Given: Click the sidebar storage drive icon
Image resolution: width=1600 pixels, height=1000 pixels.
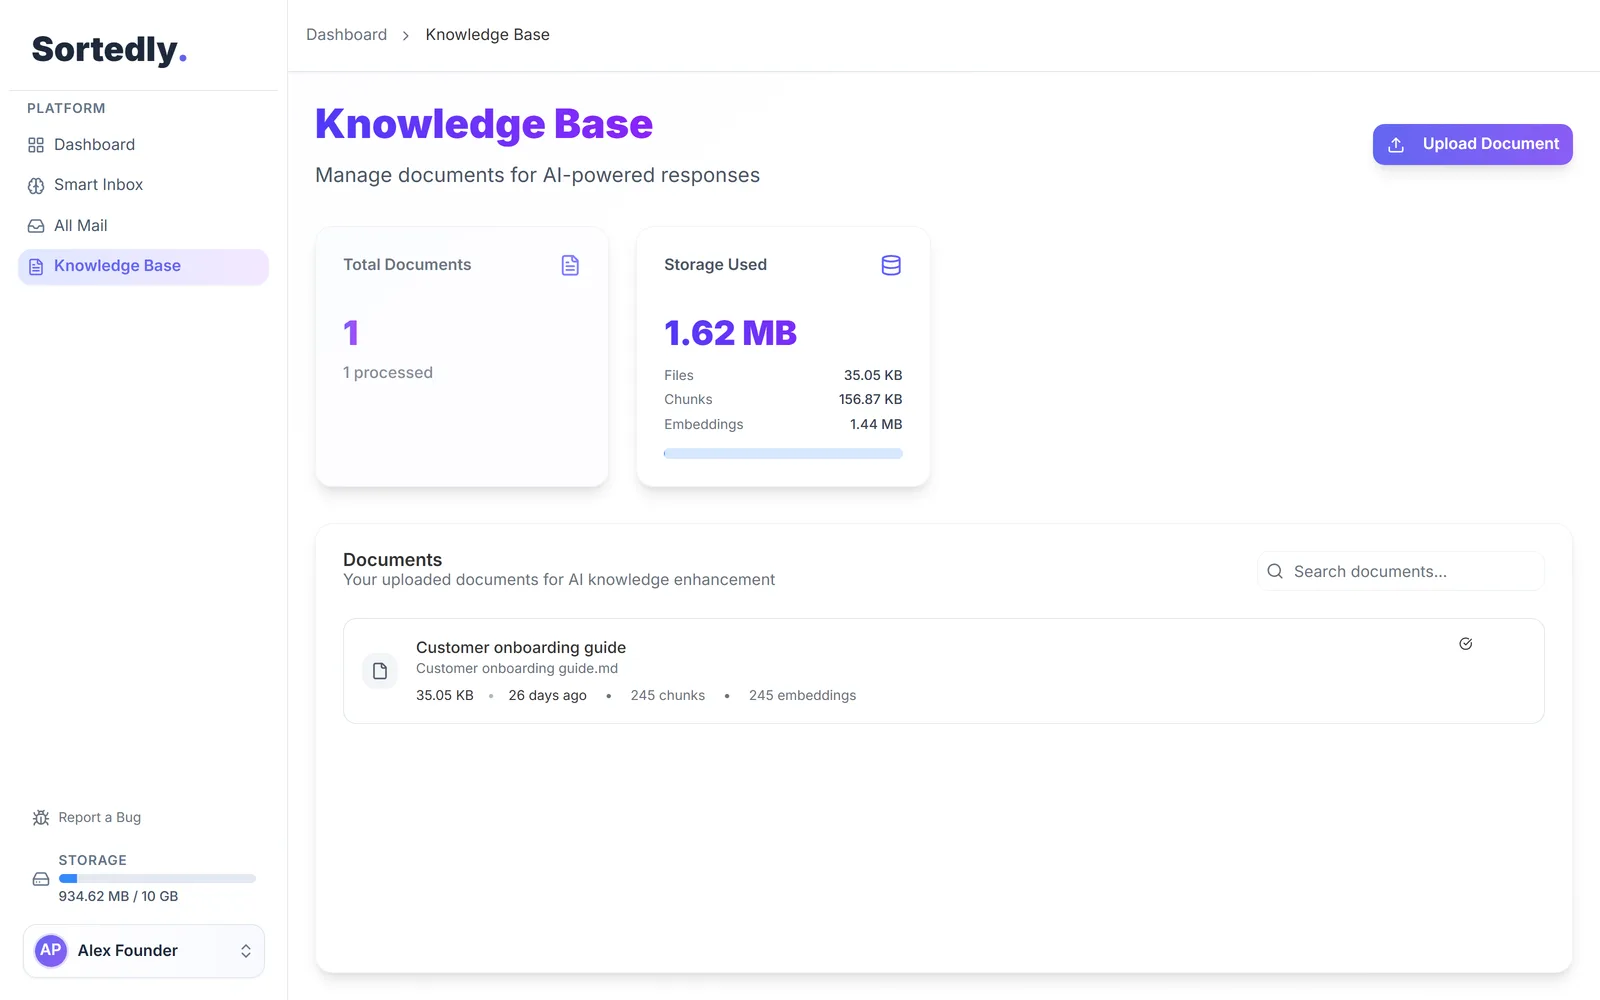Looking at the screenshot, I should (41, 879).
